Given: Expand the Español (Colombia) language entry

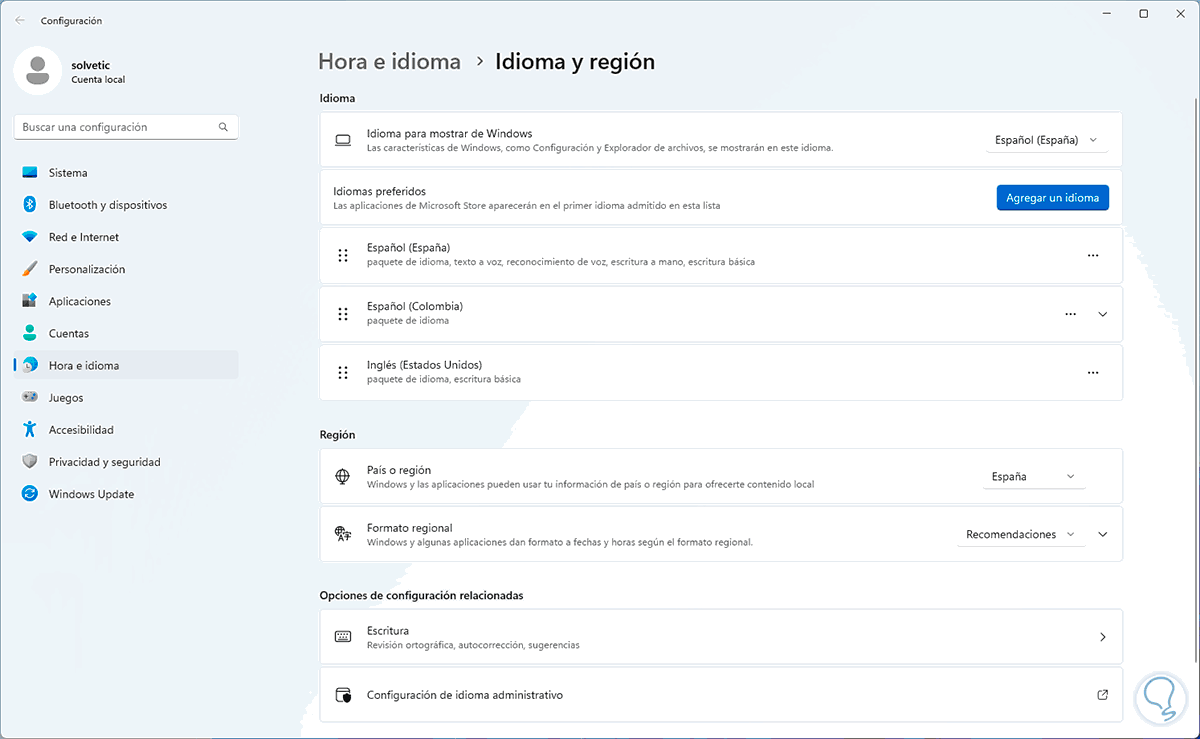Looking at the screenshot, I should 1103,314.
